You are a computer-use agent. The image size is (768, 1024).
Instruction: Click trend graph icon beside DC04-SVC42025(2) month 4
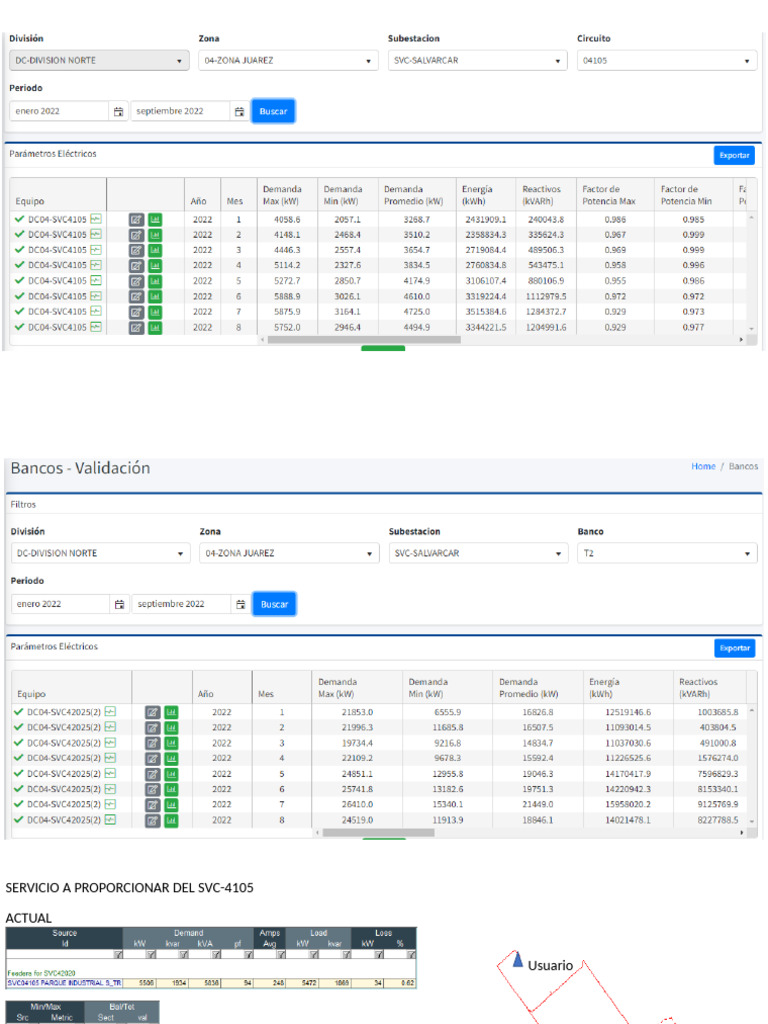[110, 758]
